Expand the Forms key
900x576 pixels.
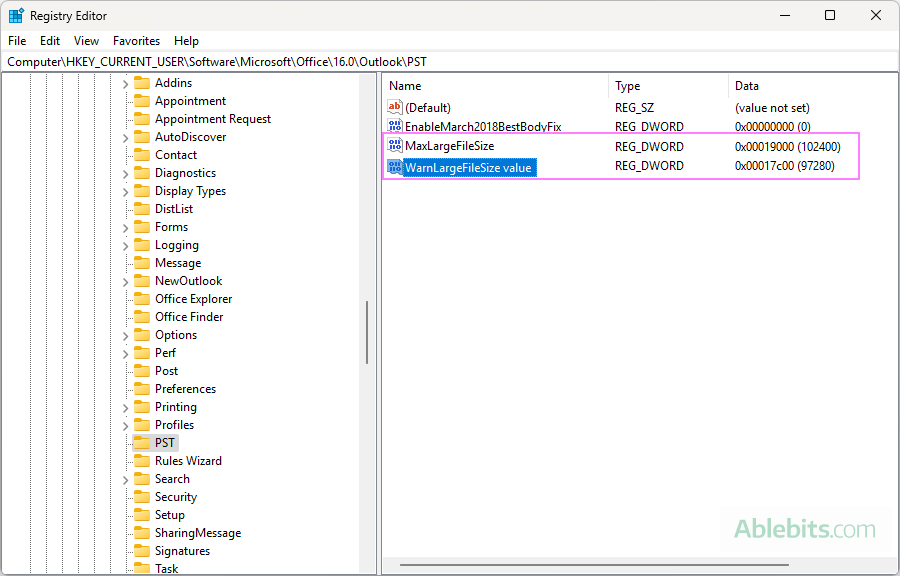click(126, 228)
